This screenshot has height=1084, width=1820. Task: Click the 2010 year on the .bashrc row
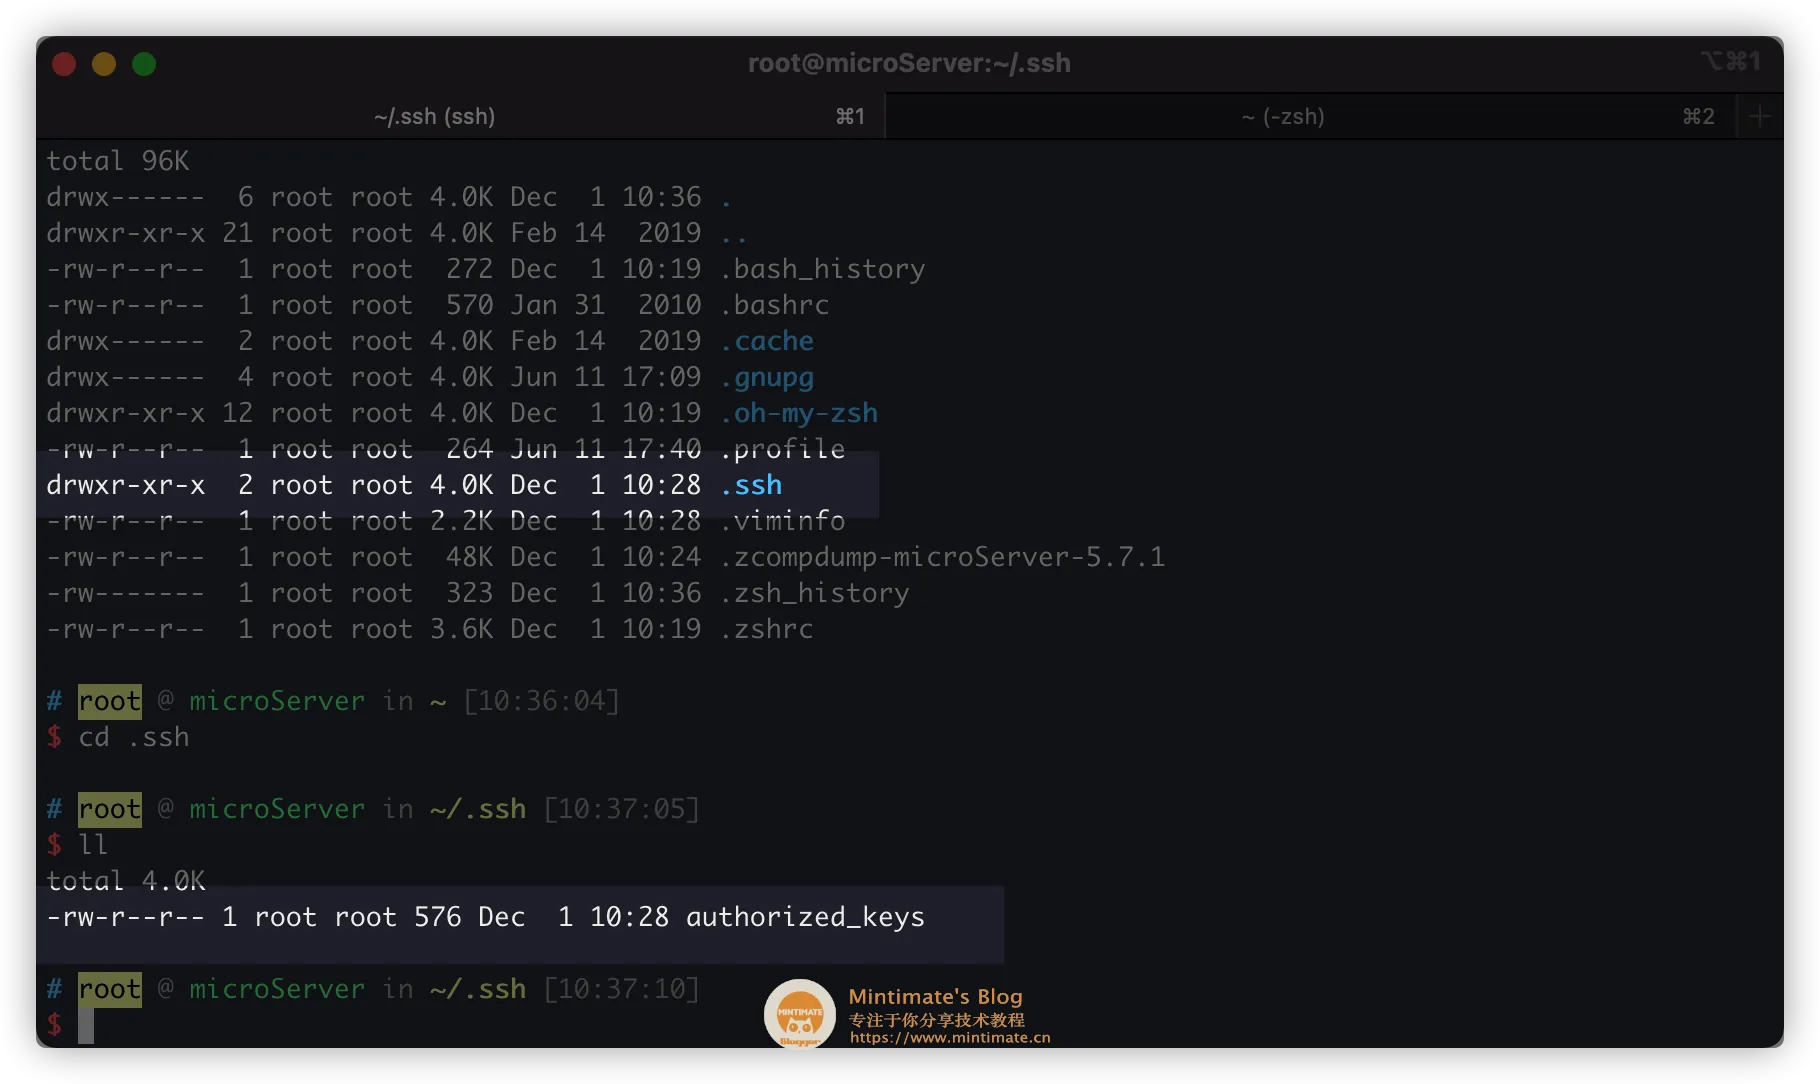click(670, 305)
